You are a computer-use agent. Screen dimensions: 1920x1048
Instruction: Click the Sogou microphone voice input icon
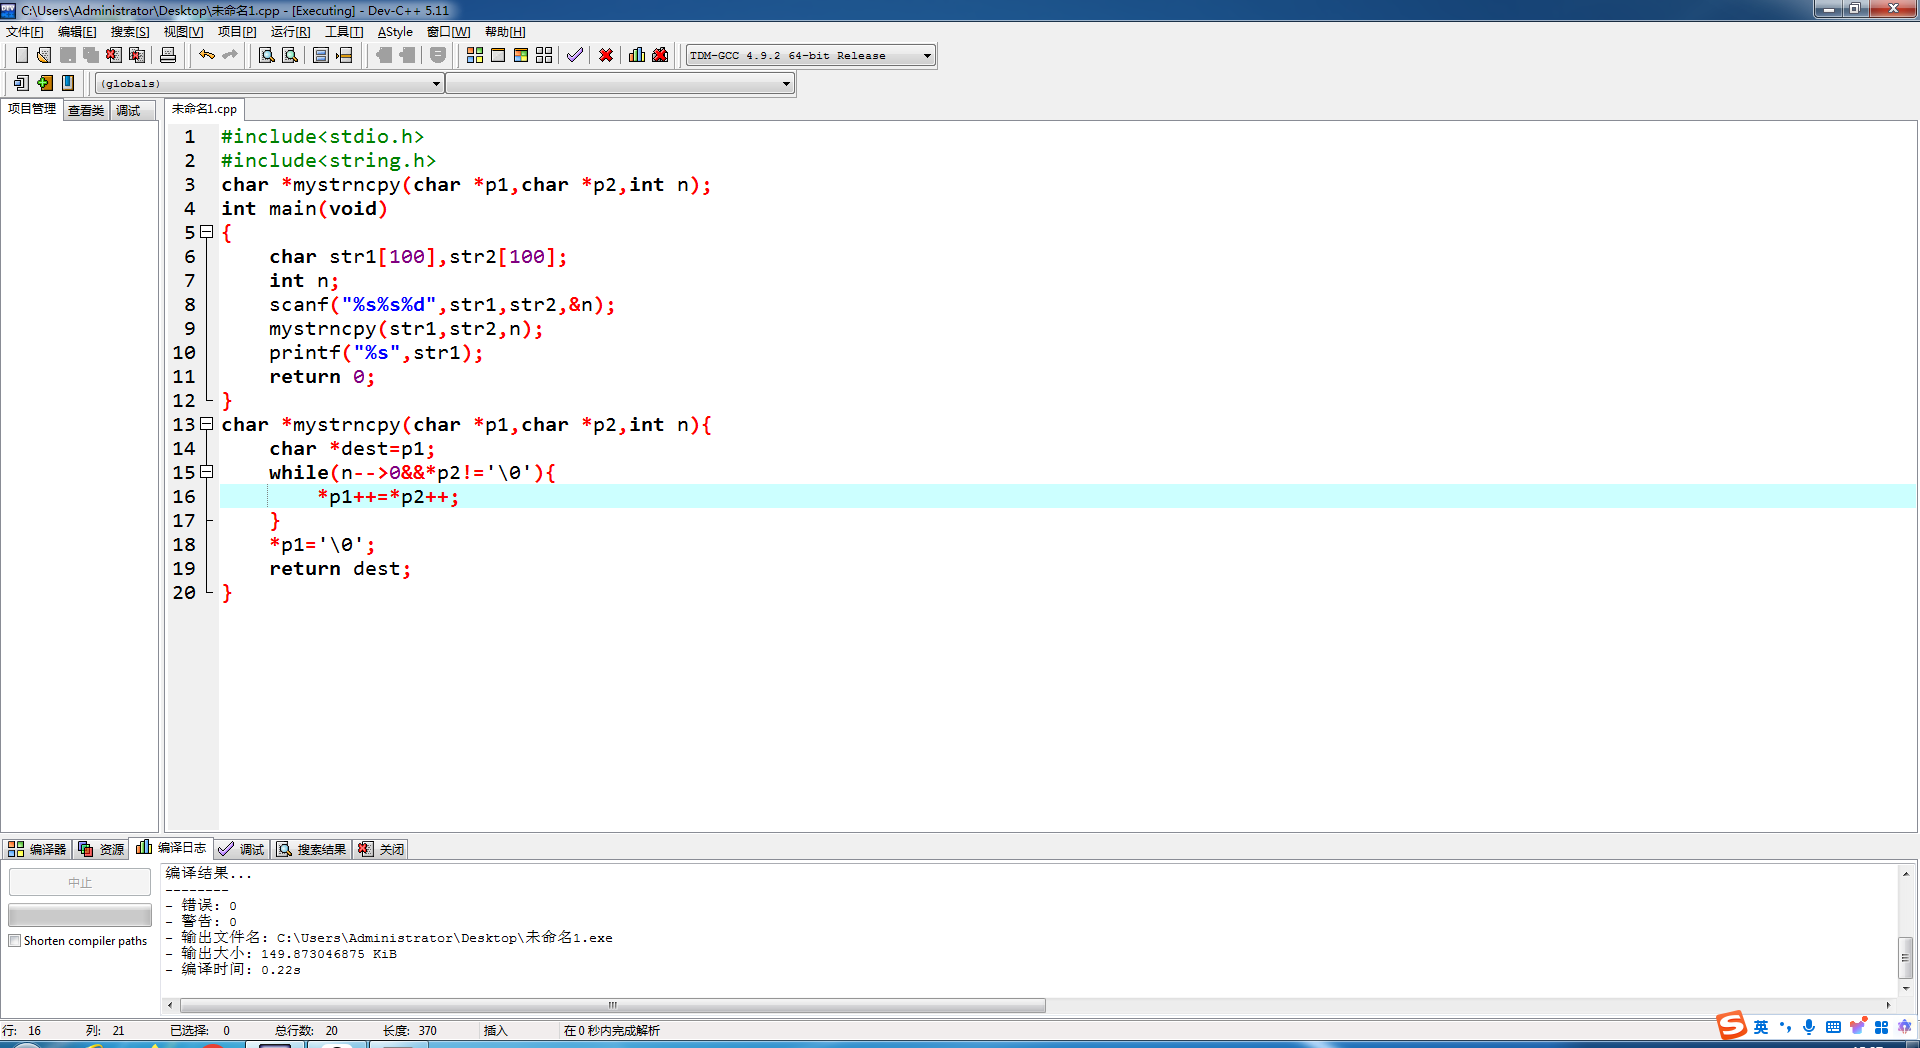coord(1809,1027)
